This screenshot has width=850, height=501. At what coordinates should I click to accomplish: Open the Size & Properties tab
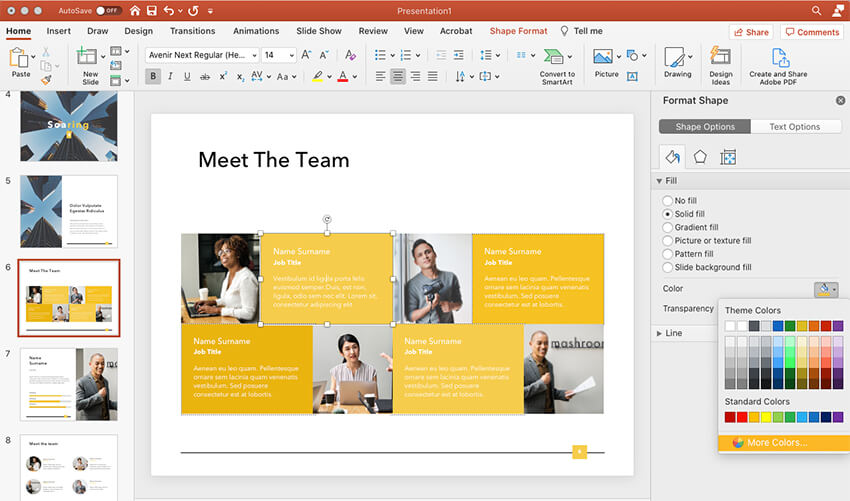tap(728, 157)
